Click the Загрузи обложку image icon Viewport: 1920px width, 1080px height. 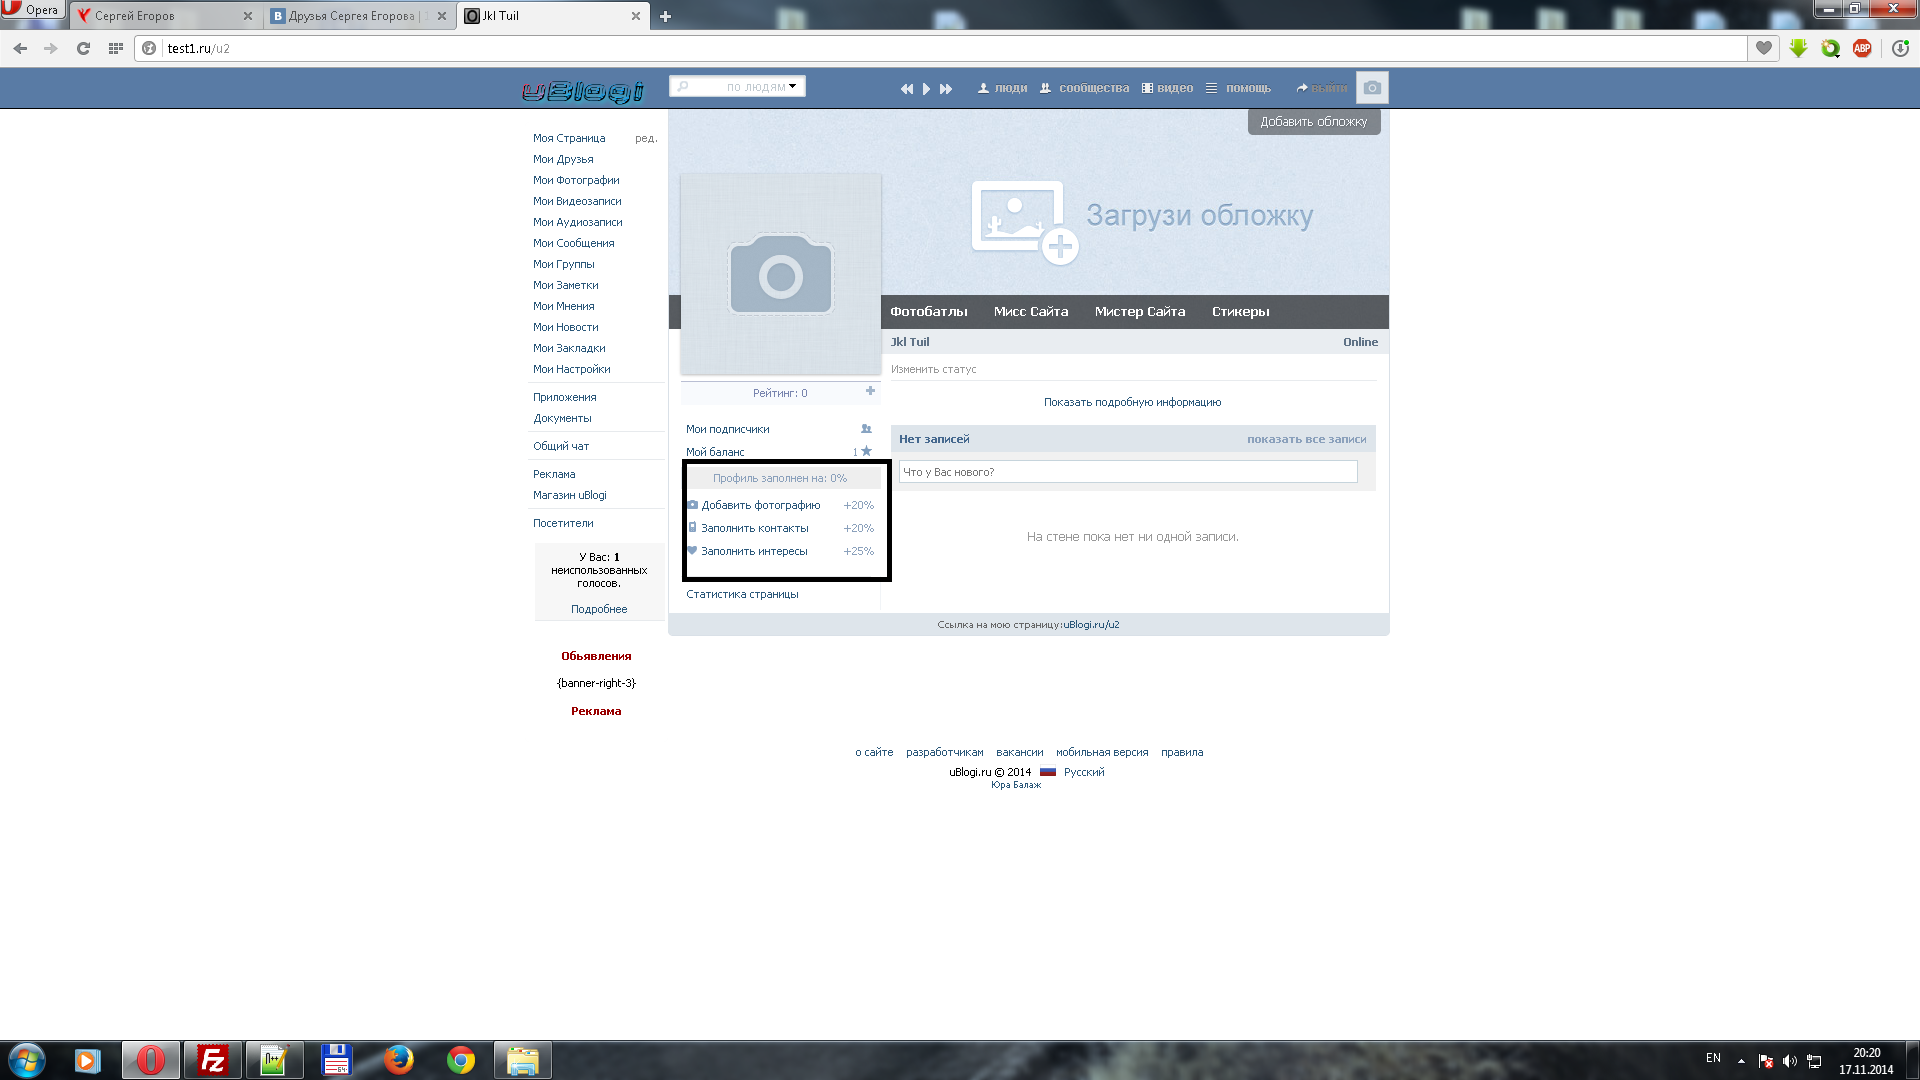1023,221
